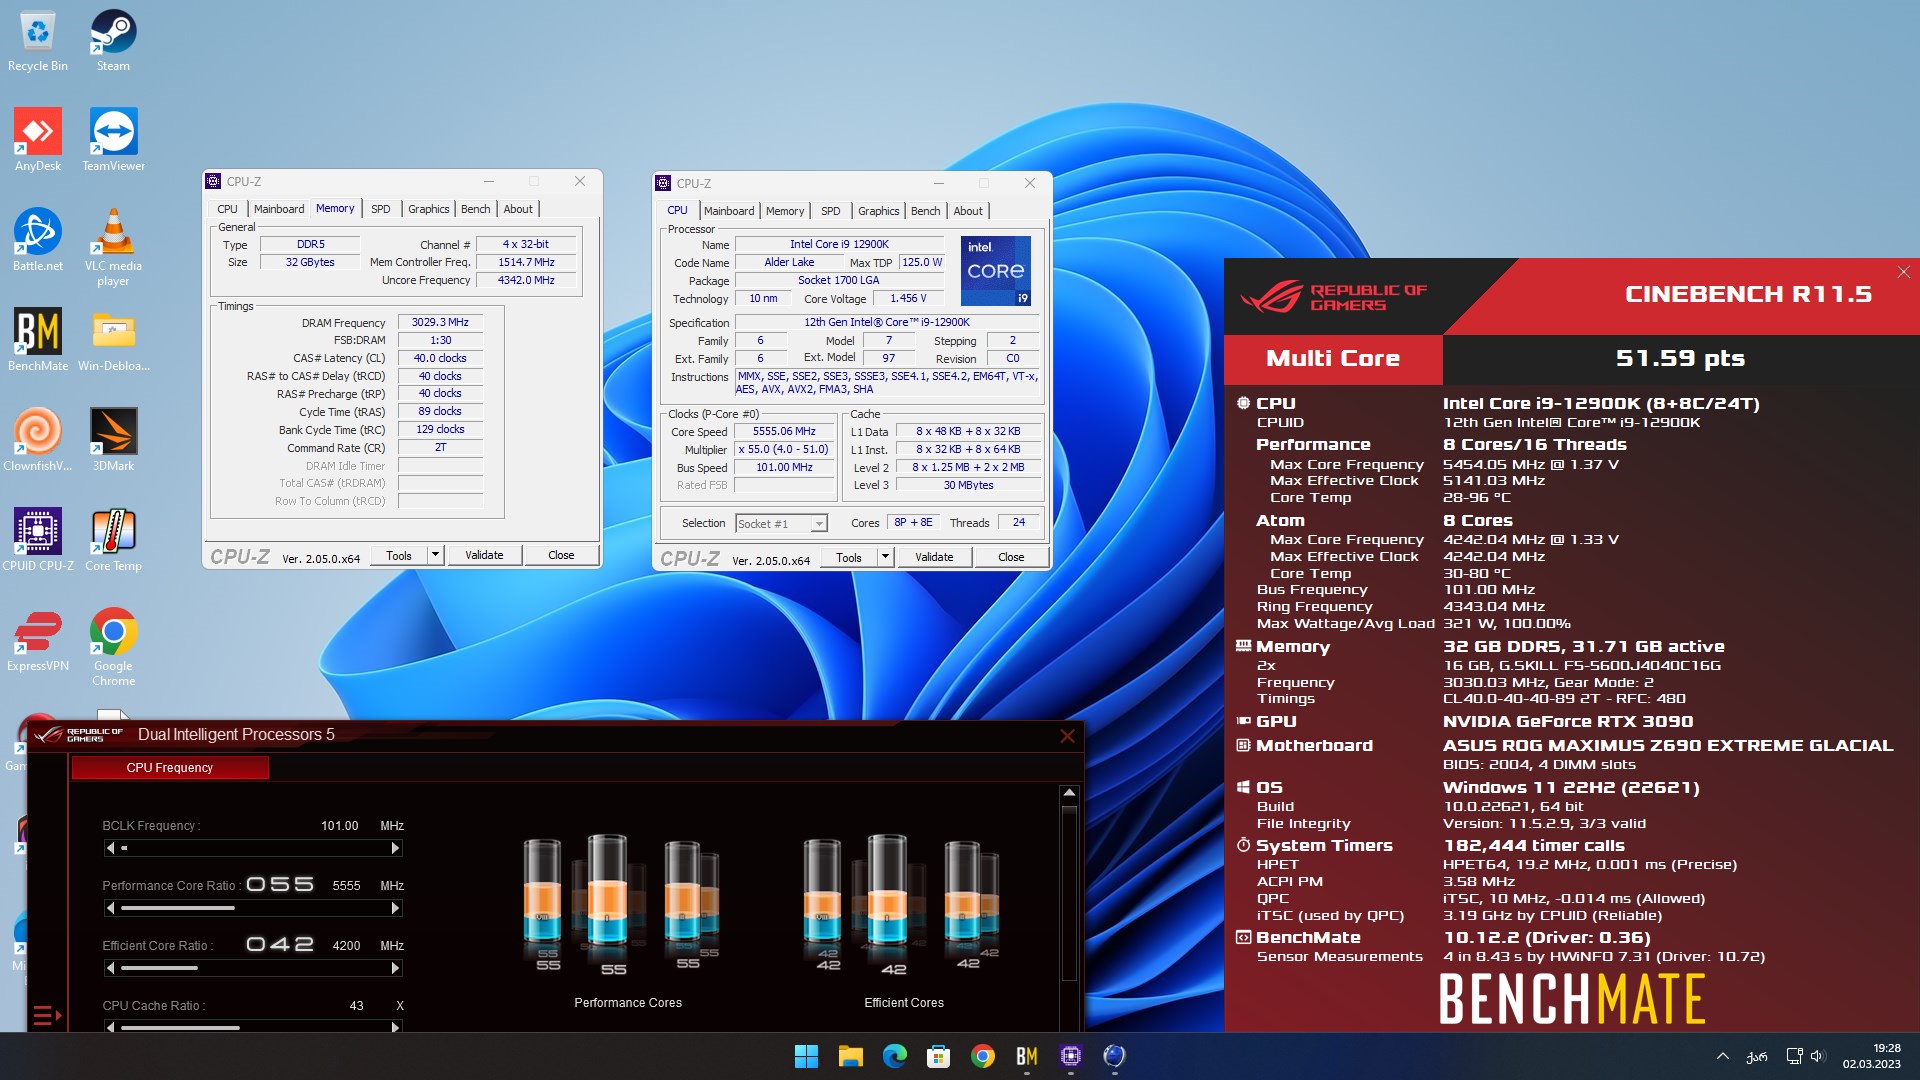This screenshot has height=1080, width=1920.
Task: Open Graphics tab in left CPU-Z window
Action: (x=429, y=209)
